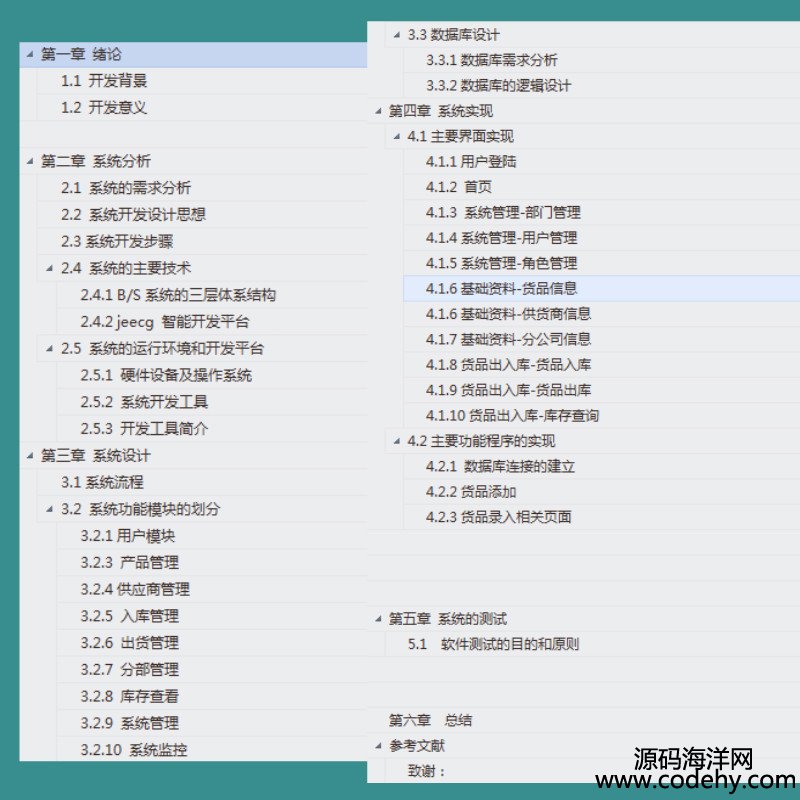Open 3.2.9 系统管理
The width and height of the screenshot is (800, 800).
click(x=130, y=723)
